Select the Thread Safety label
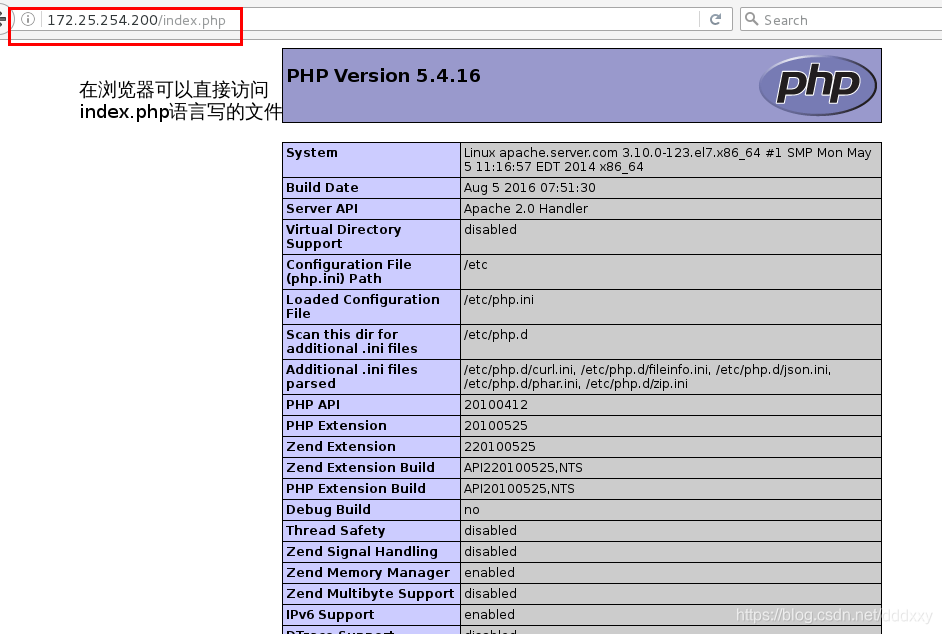 (335, 531)
